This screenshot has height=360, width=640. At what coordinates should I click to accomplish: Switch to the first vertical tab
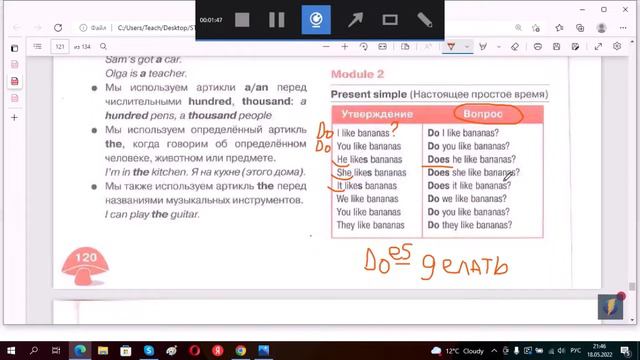coord(14,64)
